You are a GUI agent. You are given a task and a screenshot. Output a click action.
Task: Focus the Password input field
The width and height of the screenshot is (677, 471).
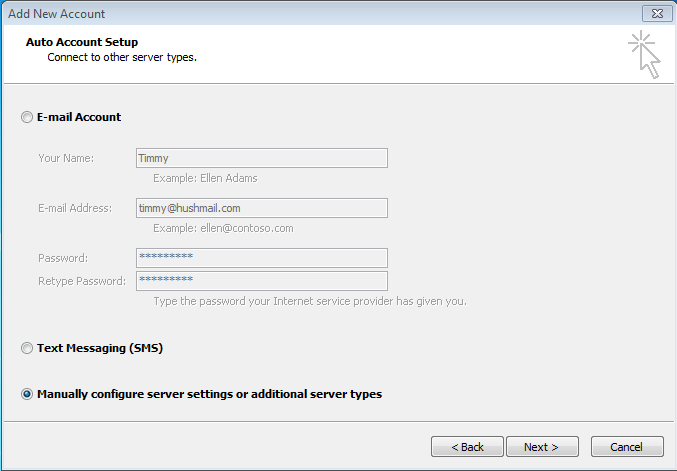pos(262,258)
